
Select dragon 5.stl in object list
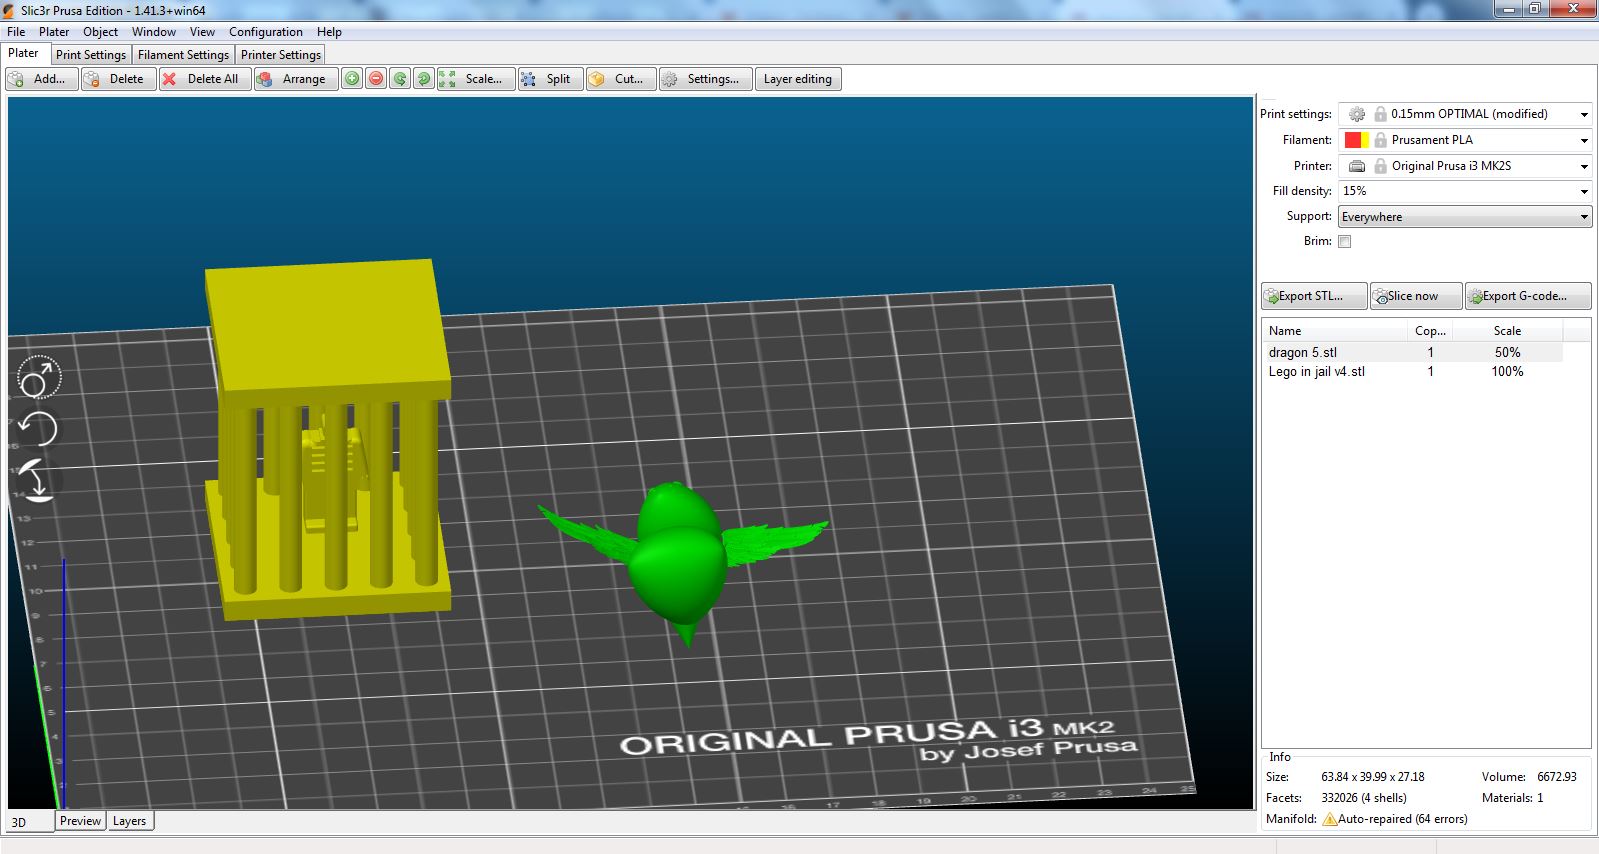pyautogui.click(x=1412, y=352)
